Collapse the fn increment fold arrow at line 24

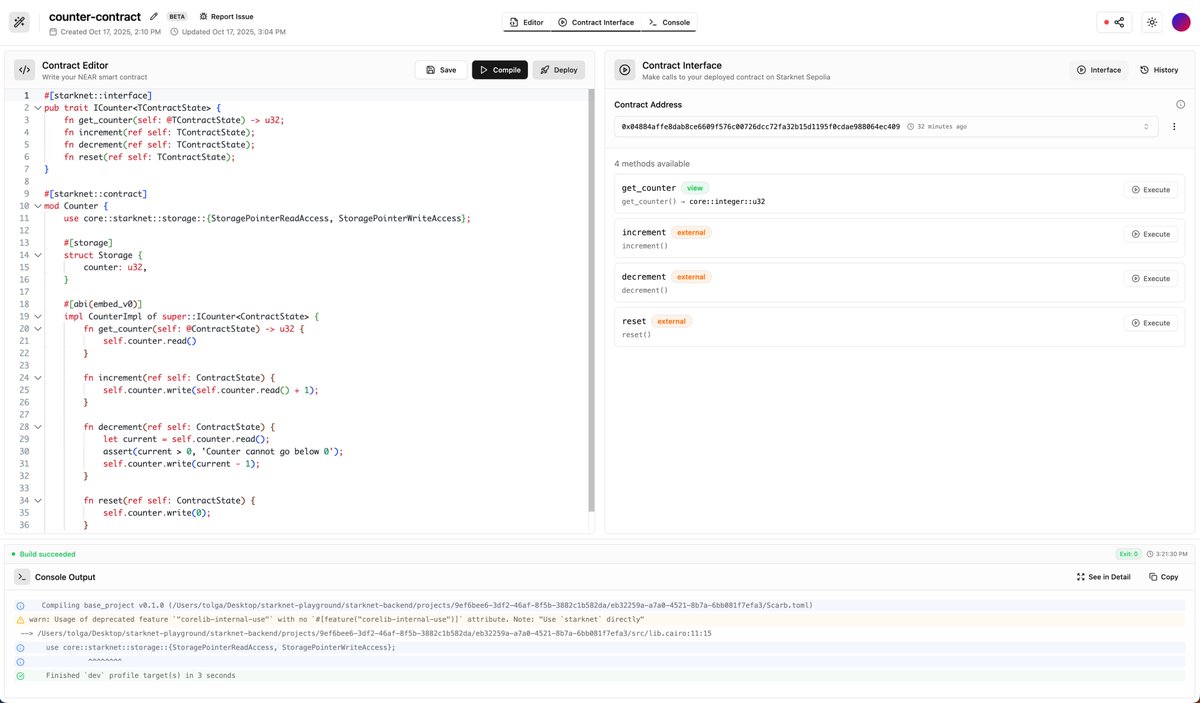pos(37,378)
